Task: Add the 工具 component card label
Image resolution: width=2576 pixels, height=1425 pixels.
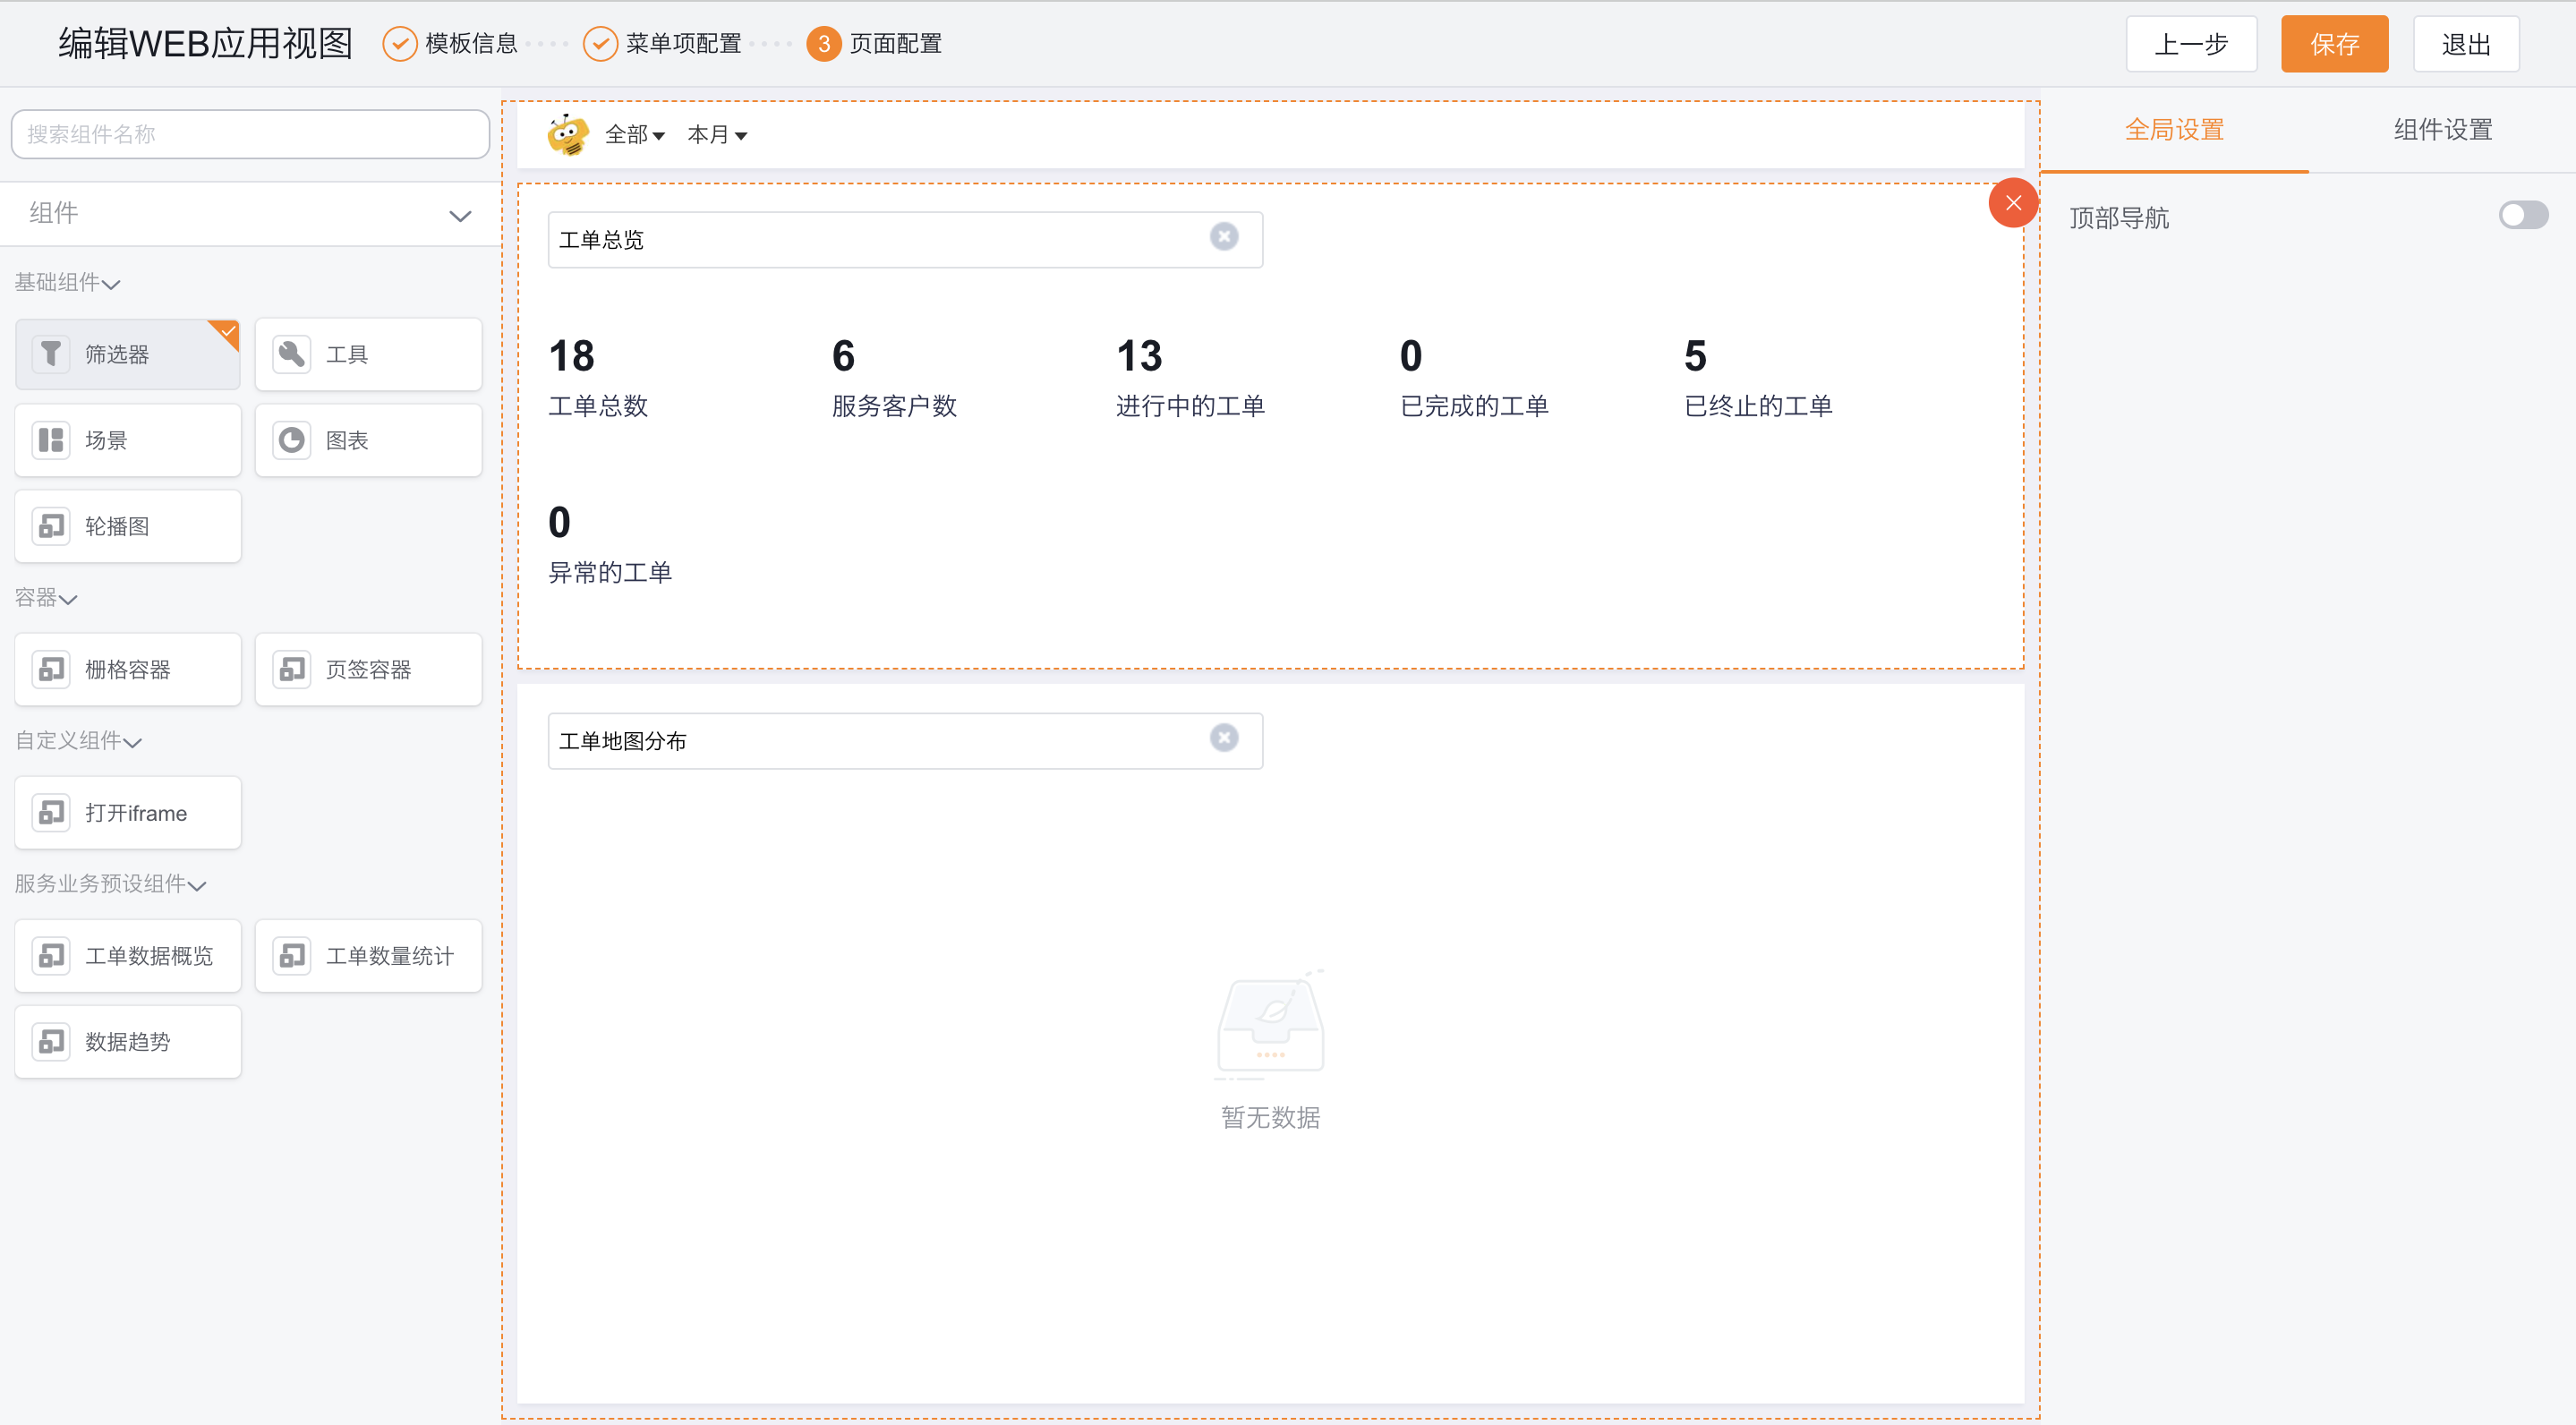Action: click(x=347, y=355)
